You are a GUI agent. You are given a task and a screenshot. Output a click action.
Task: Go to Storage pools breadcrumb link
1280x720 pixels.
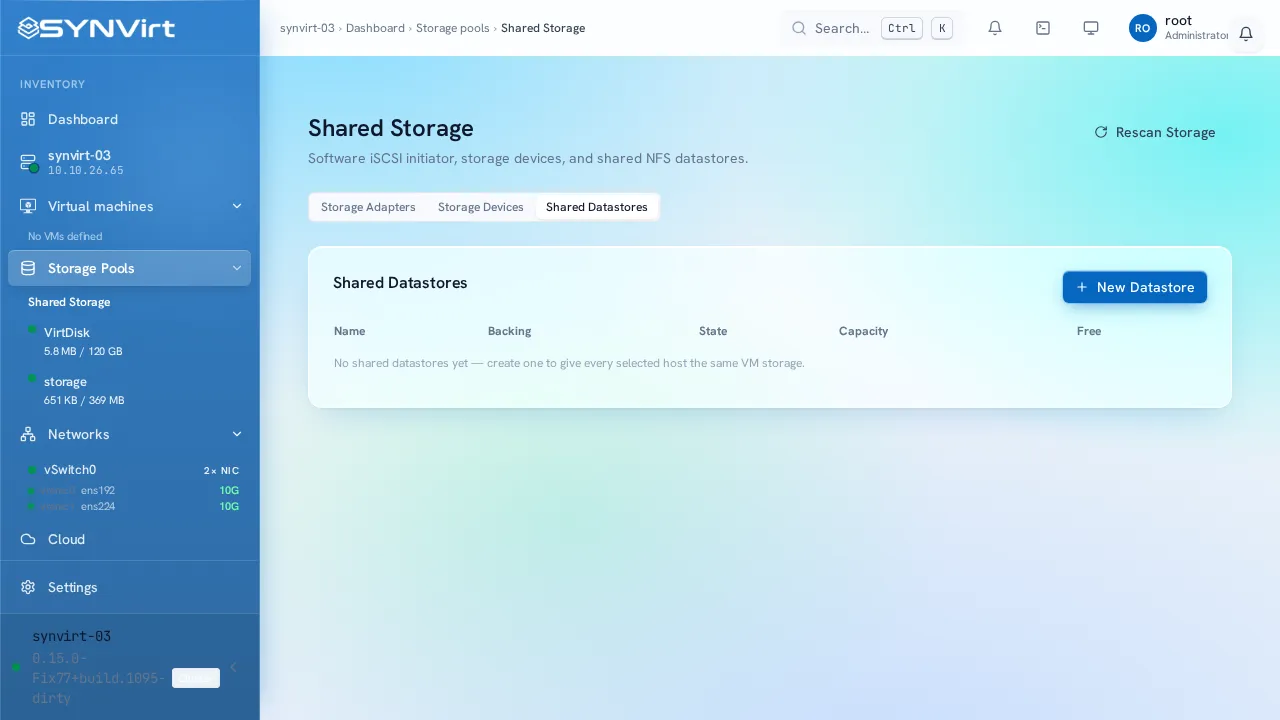pyautogui.click(x=453, y=28)
